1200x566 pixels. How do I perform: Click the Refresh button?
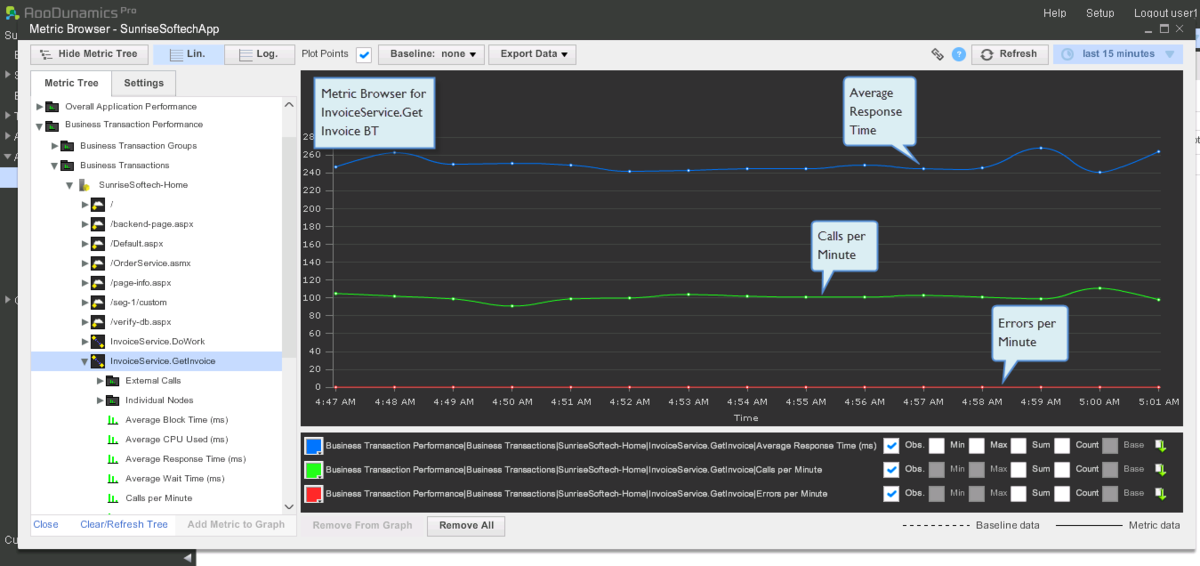[1009, 54]
